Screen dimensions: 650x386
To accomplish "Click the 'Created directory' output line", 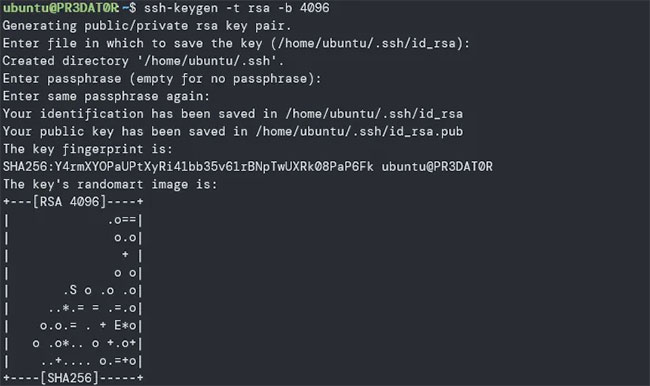I will click(x=143, y=61).
